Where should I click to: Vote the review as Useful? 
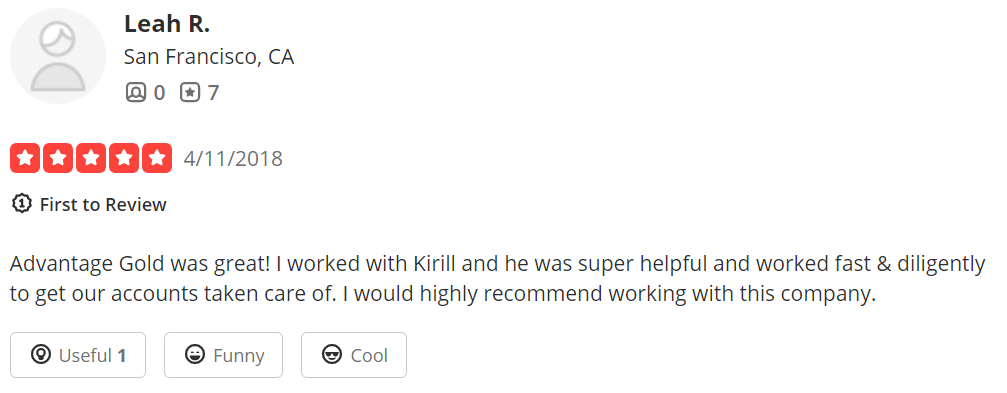click(78, 355)
